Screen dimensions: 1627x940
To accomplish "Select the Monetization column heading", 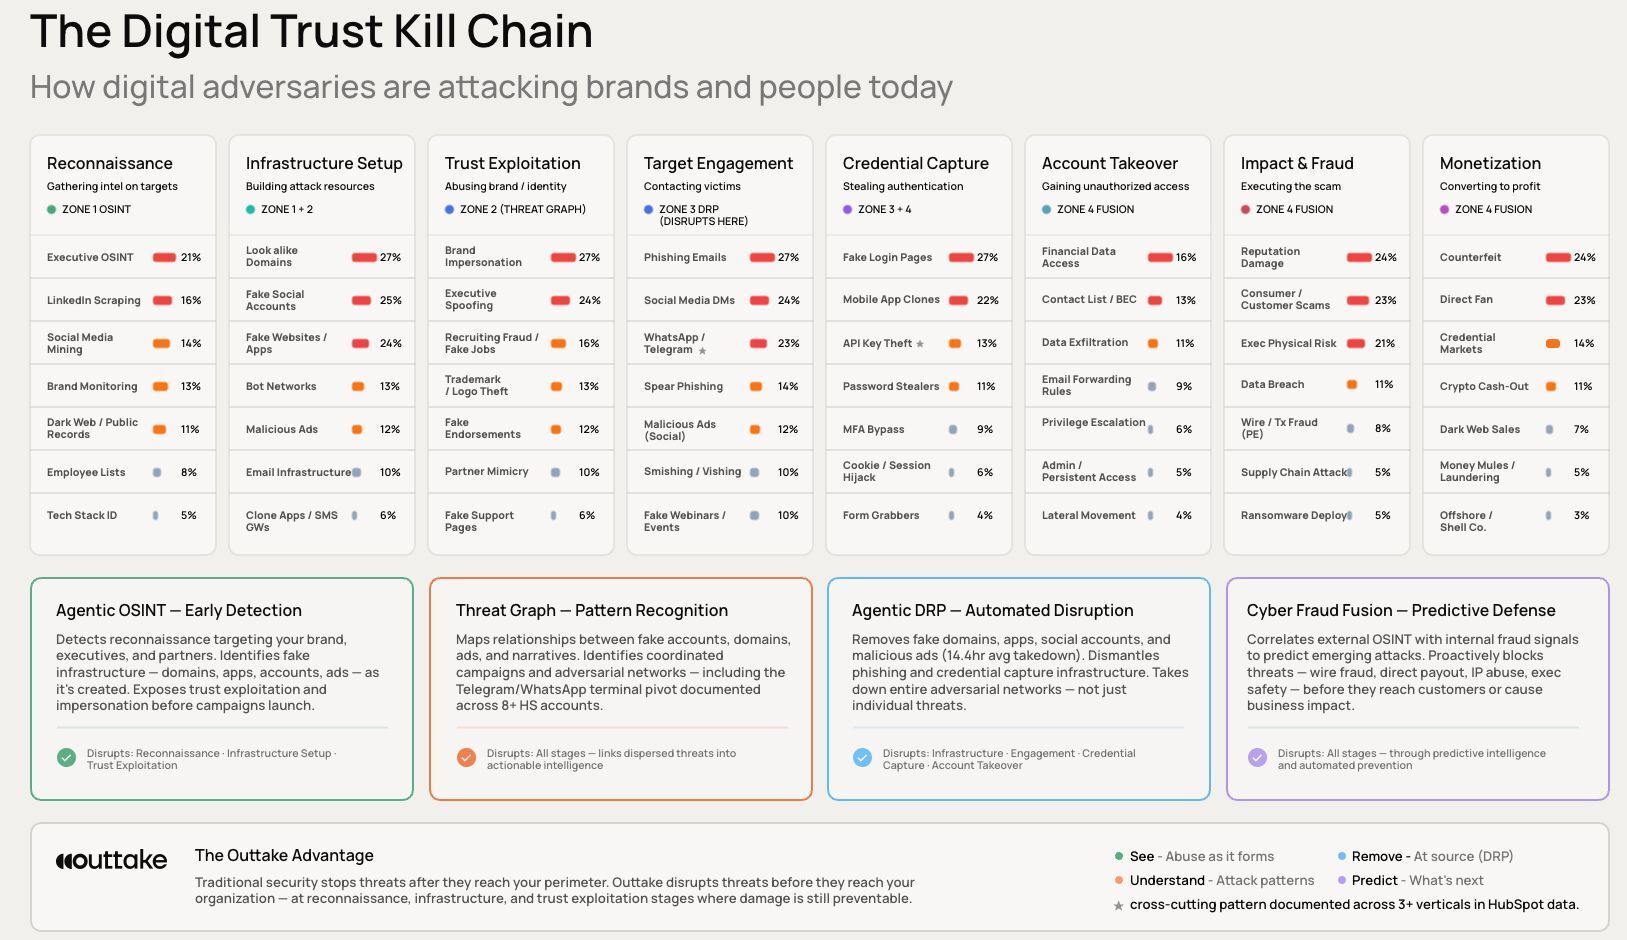I will coord(1490,163).
